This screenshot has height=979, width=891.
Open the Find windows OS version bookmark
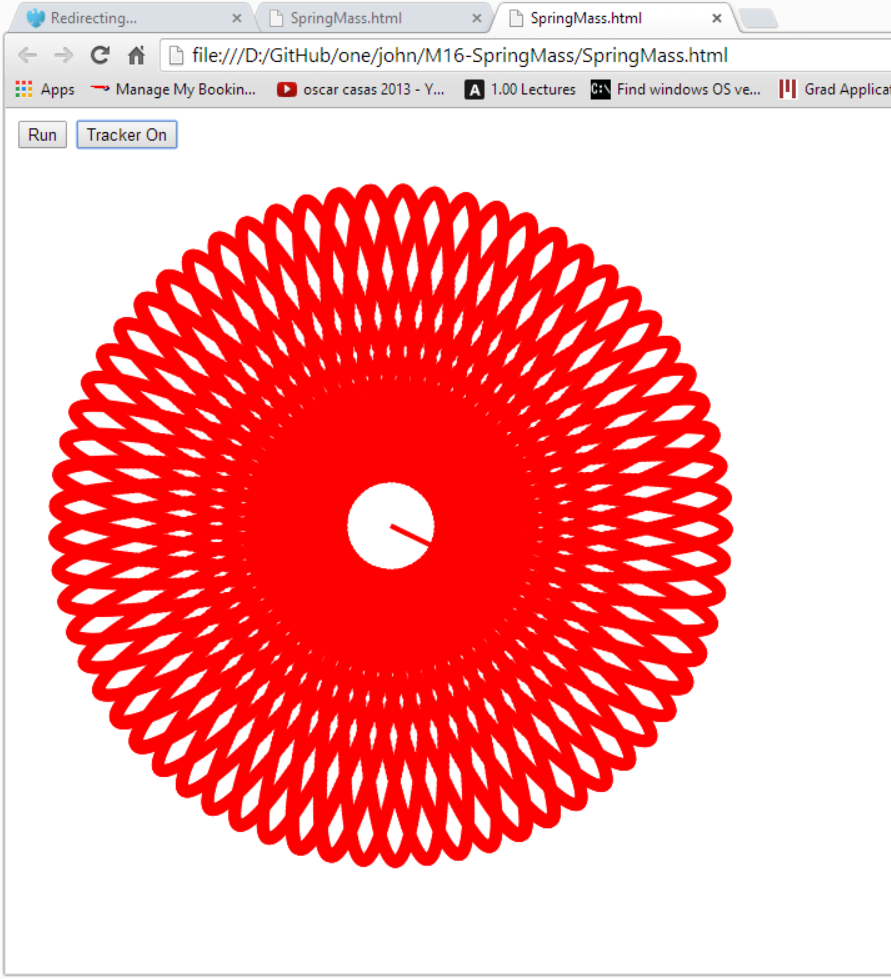point(676,89)
